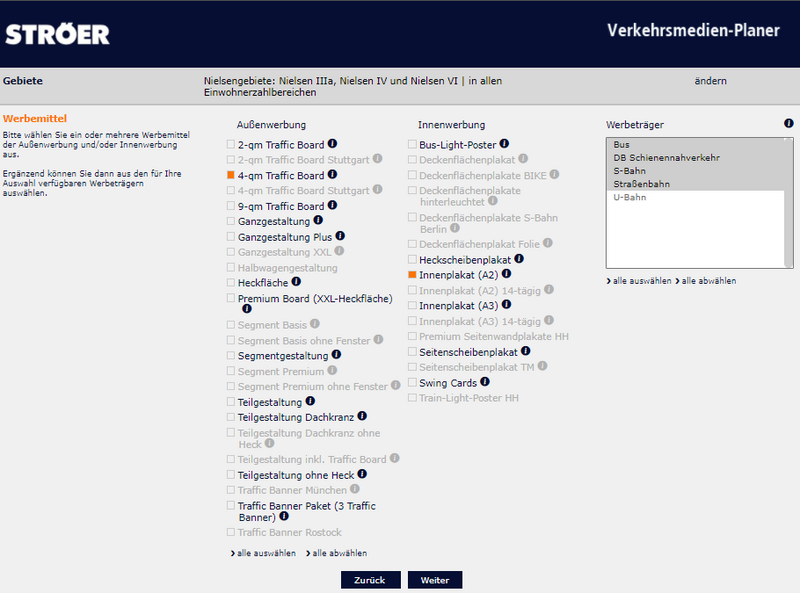Tick Teilgestaltung Dachkranz checkbox

pos(231,417)
